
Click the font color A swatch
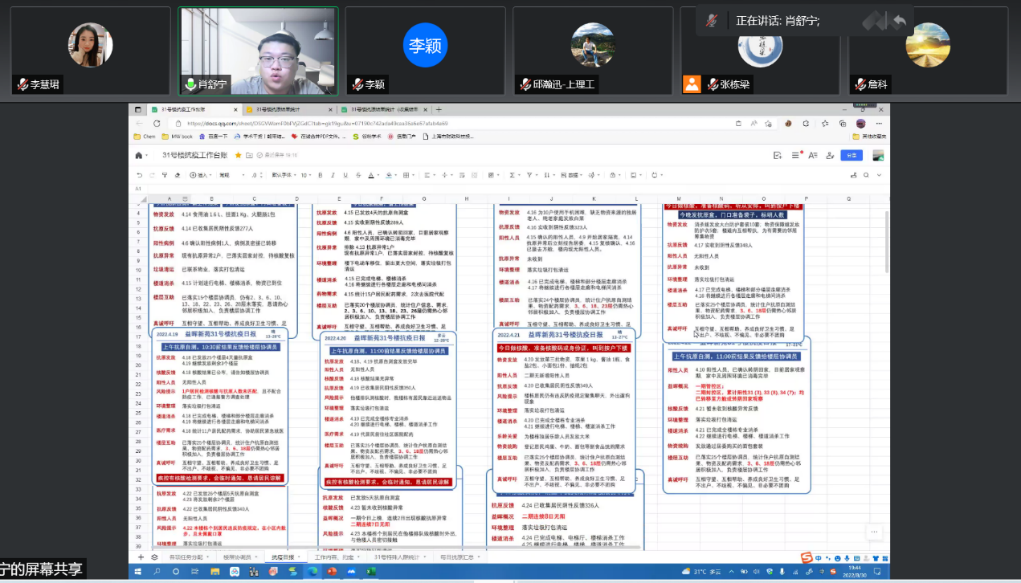tap(371, 175)
